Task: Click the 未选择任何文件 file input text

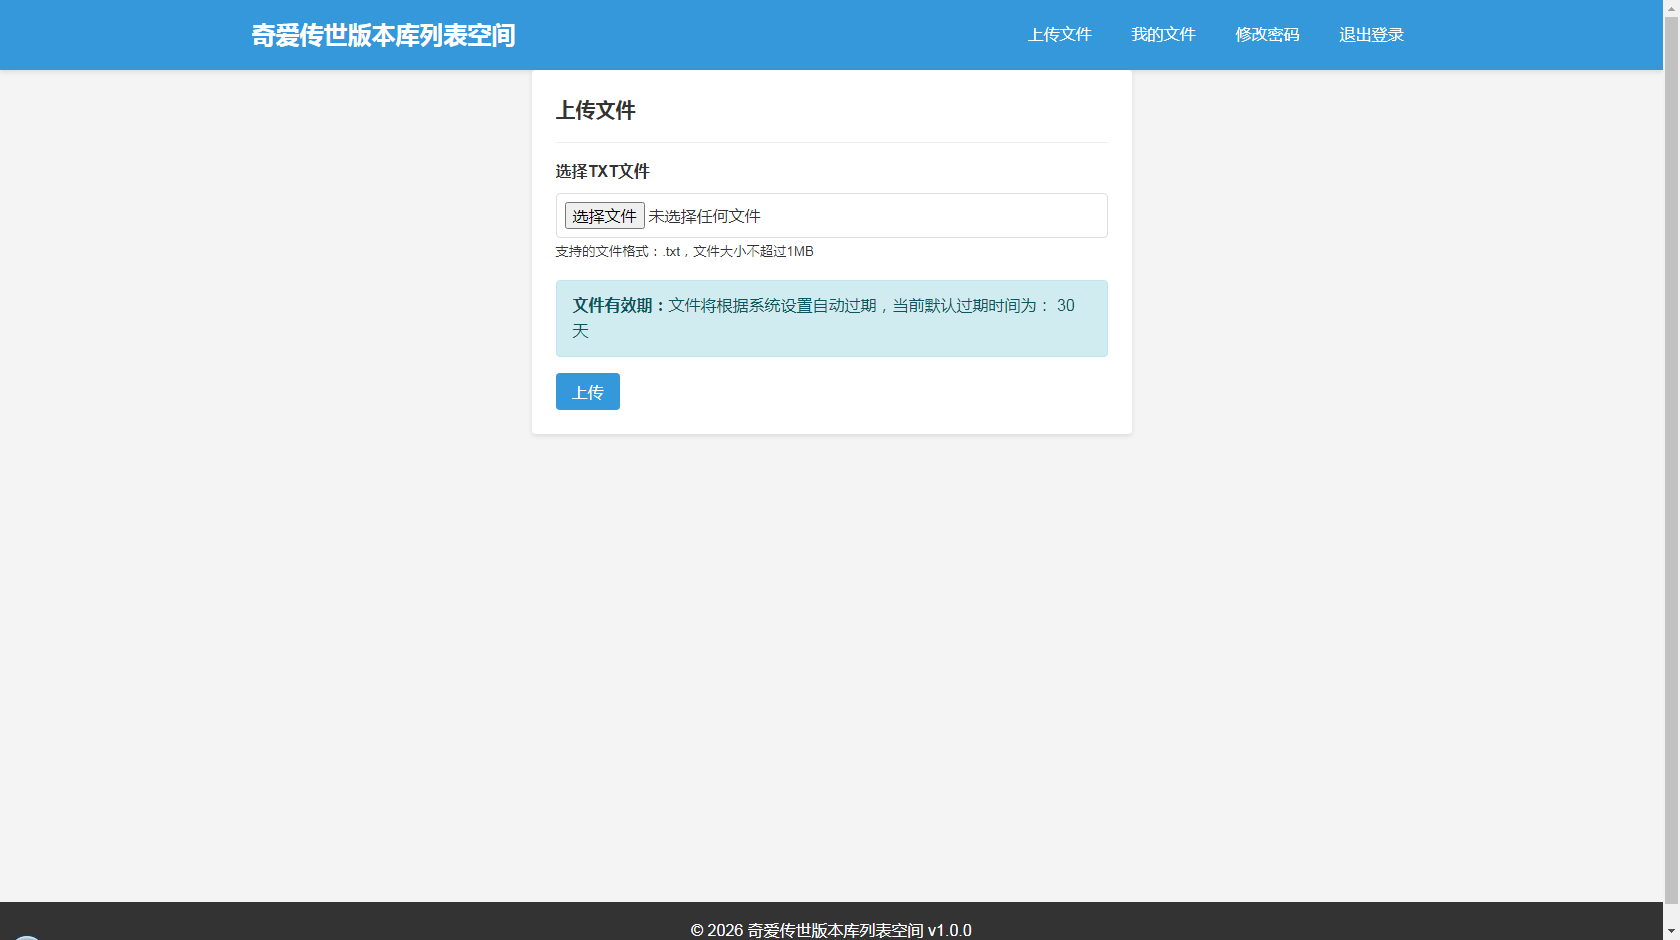Action: pos(704,216)
